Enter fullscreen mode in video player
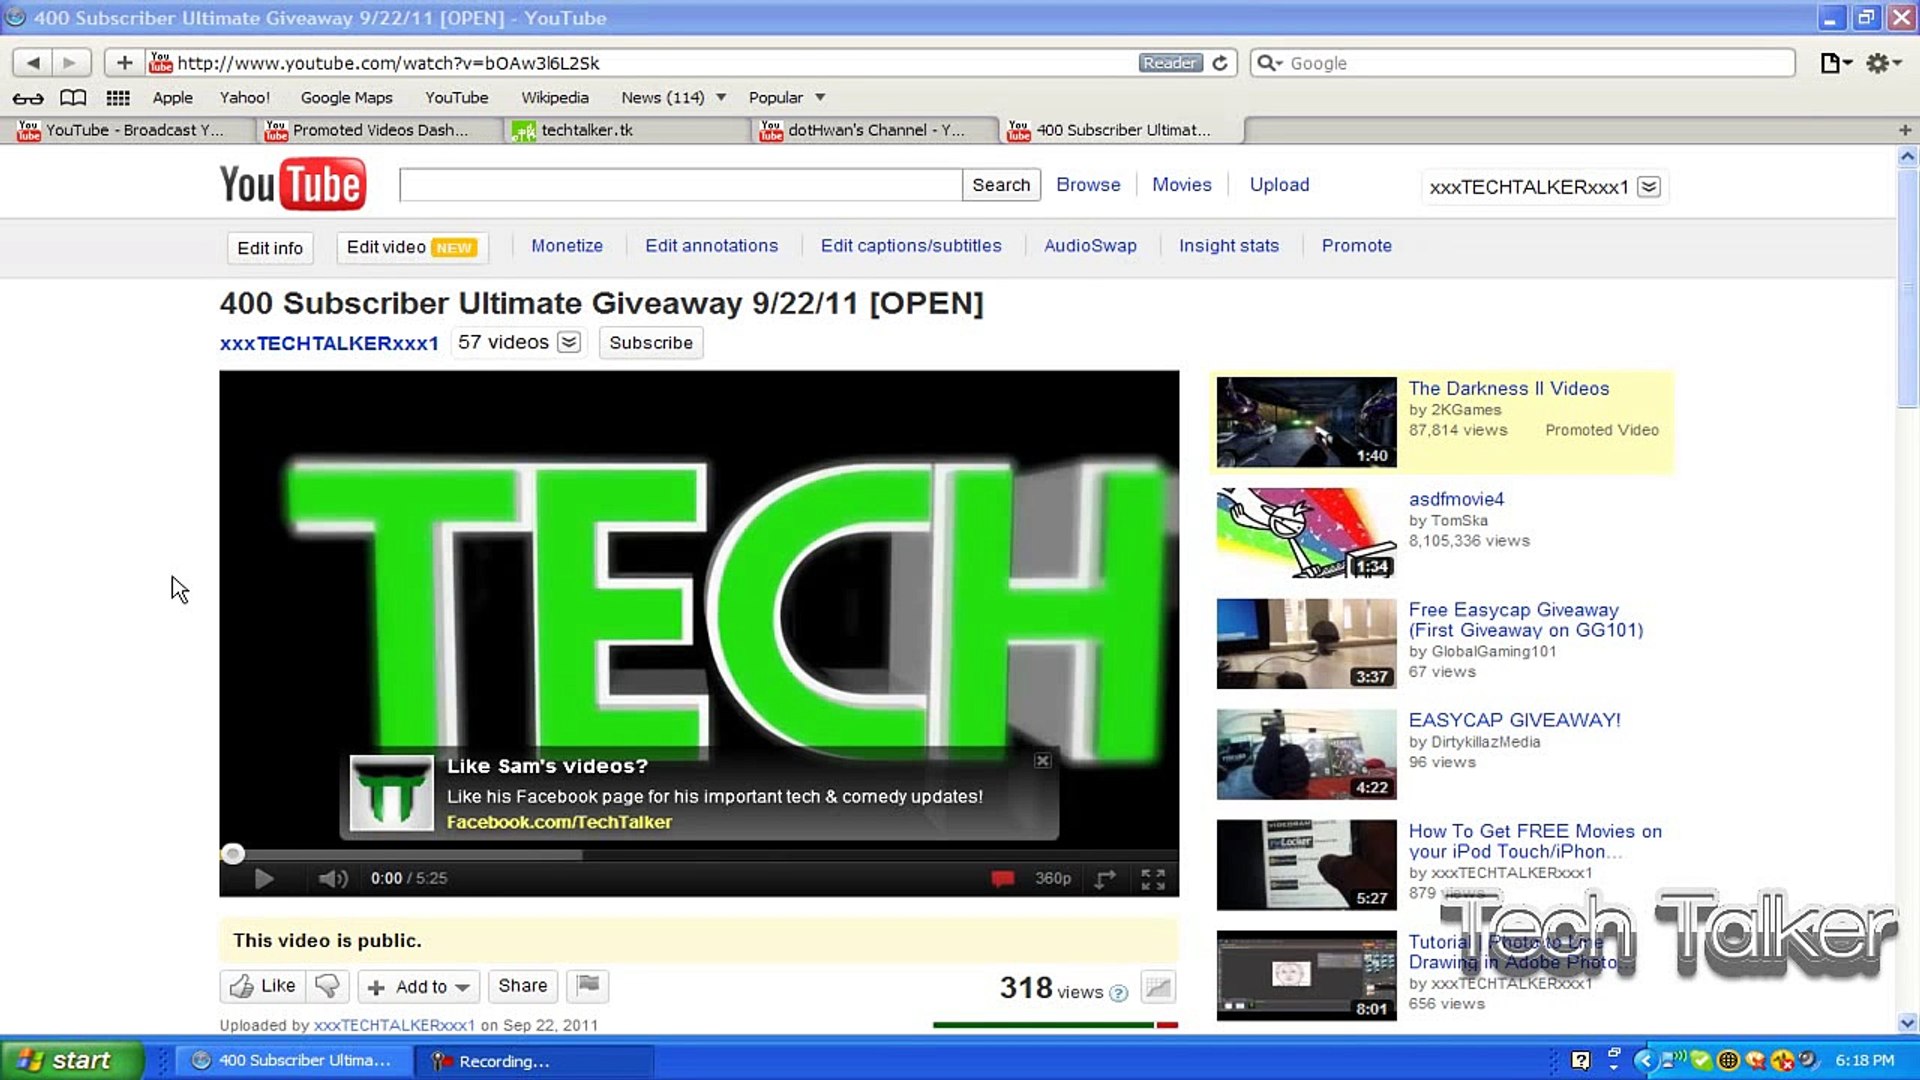The width and height of the screenshot is (1920, 1080). (x=1153, y=878)
